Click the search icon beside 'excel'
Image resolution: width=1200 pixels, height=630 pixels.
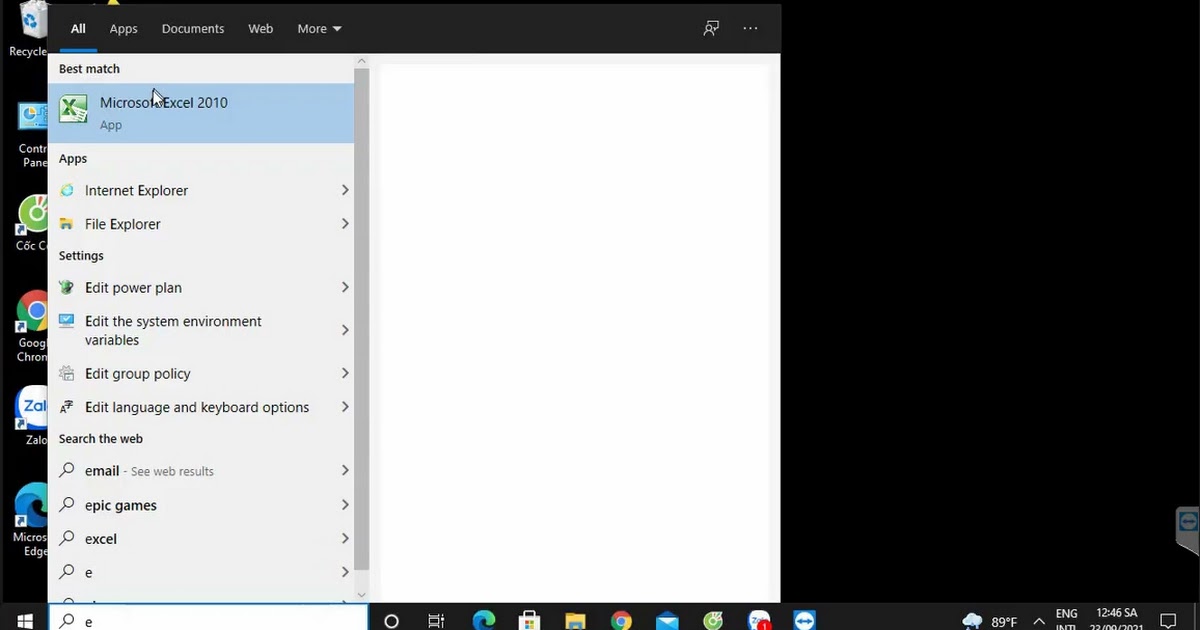coord(67,538)
